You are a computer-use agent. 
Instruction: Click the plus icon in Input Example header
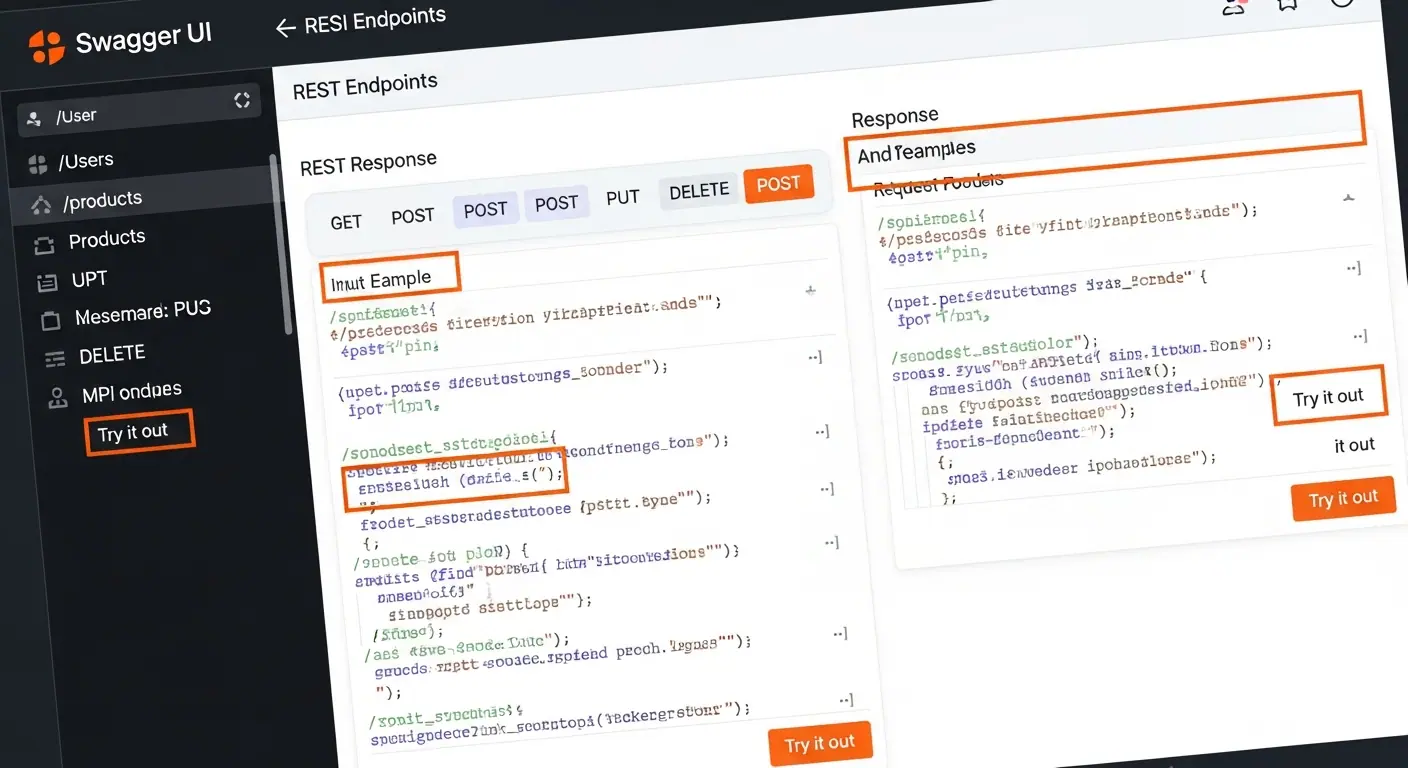[x=811, y=291]
